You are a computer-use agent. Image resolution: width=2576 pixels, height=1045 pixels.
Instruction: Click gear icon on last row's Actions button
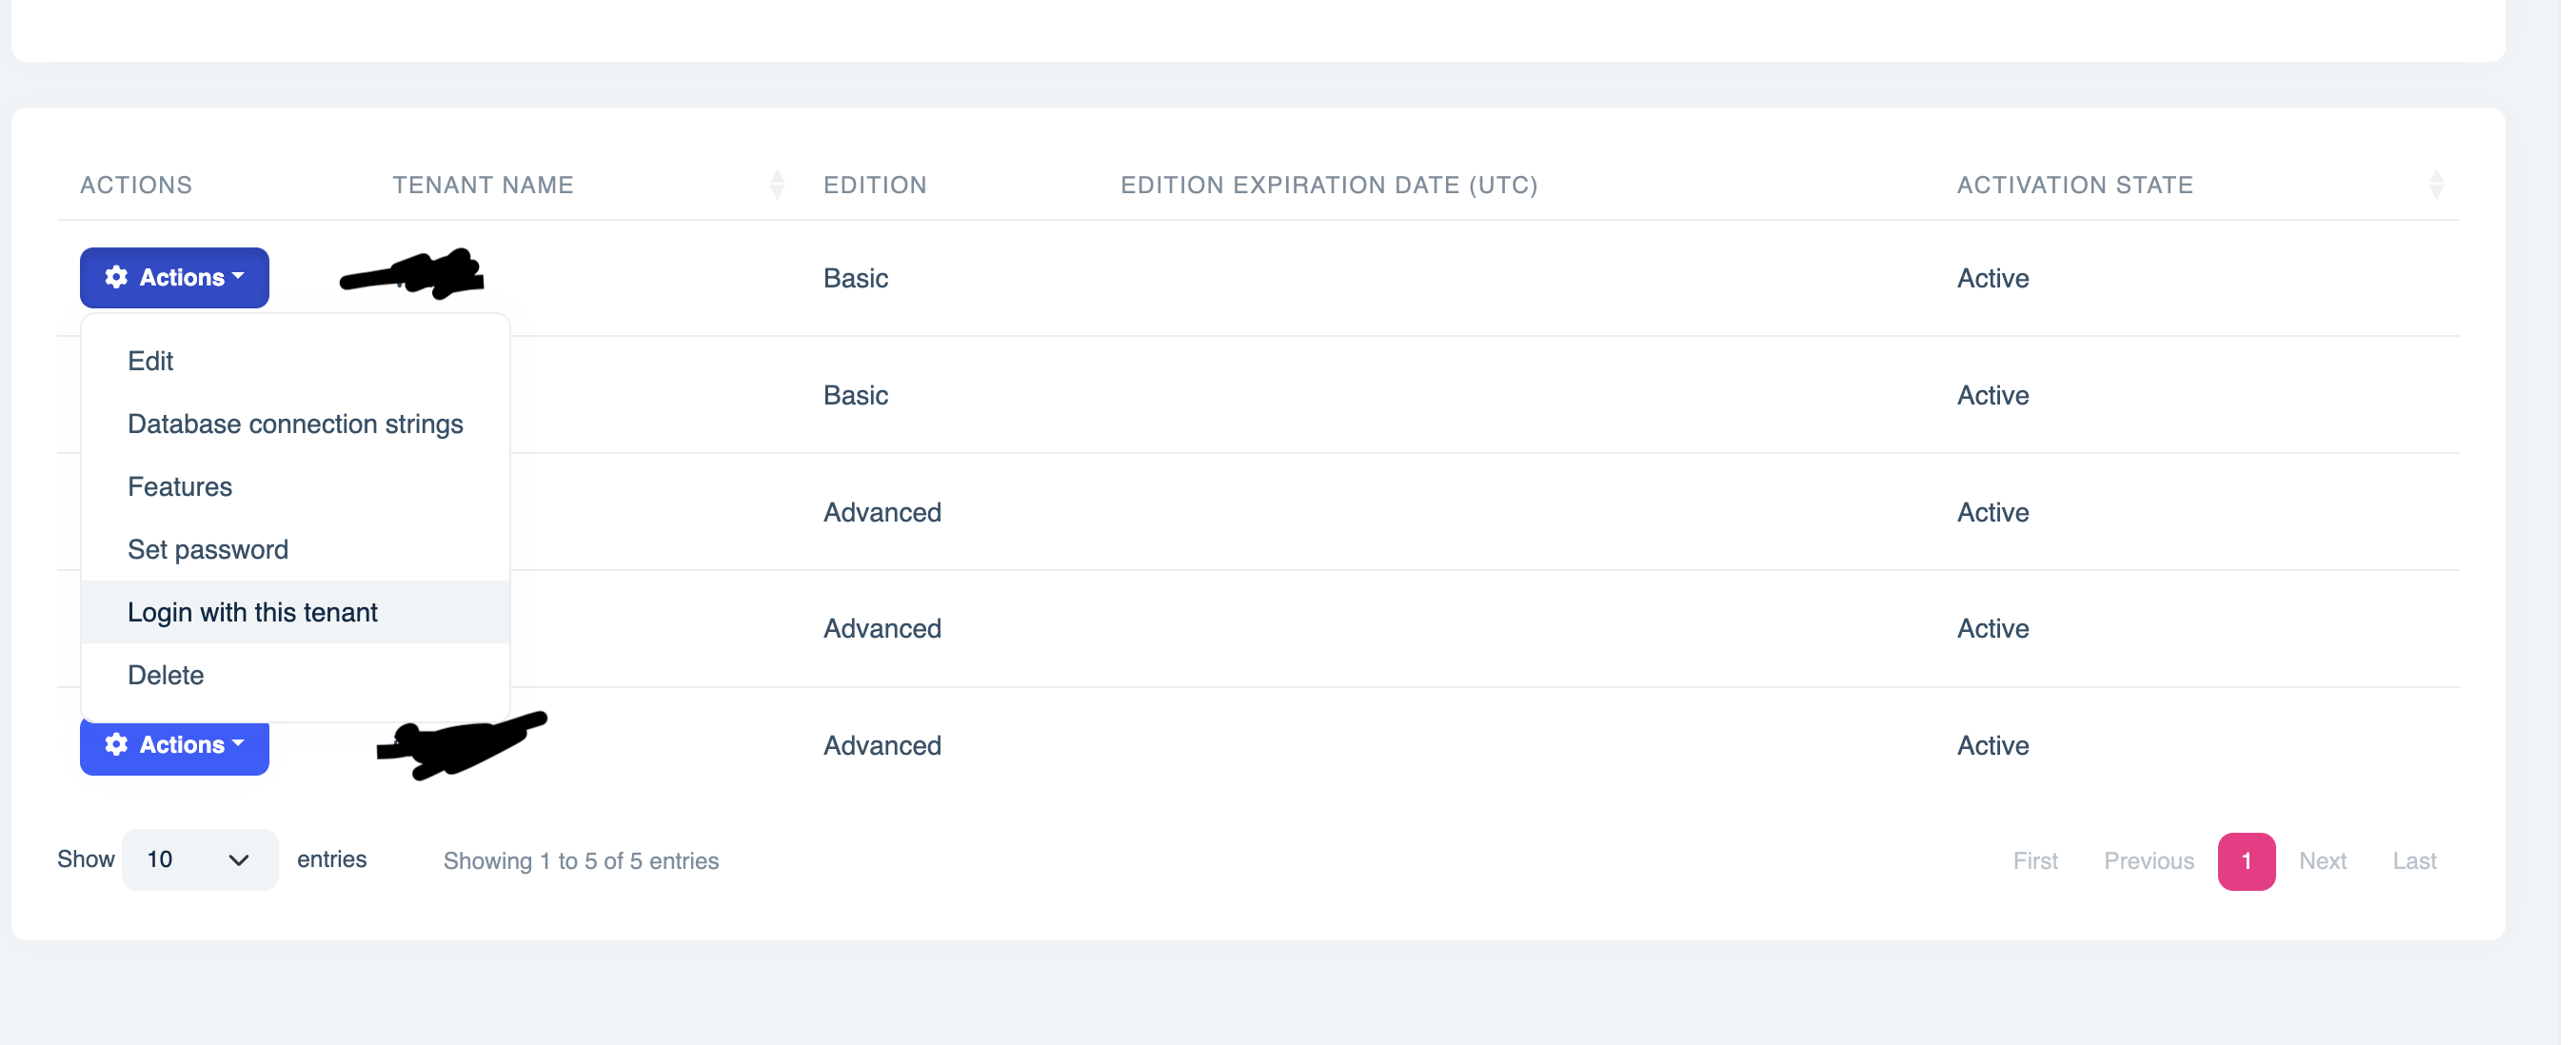point(116,744)
